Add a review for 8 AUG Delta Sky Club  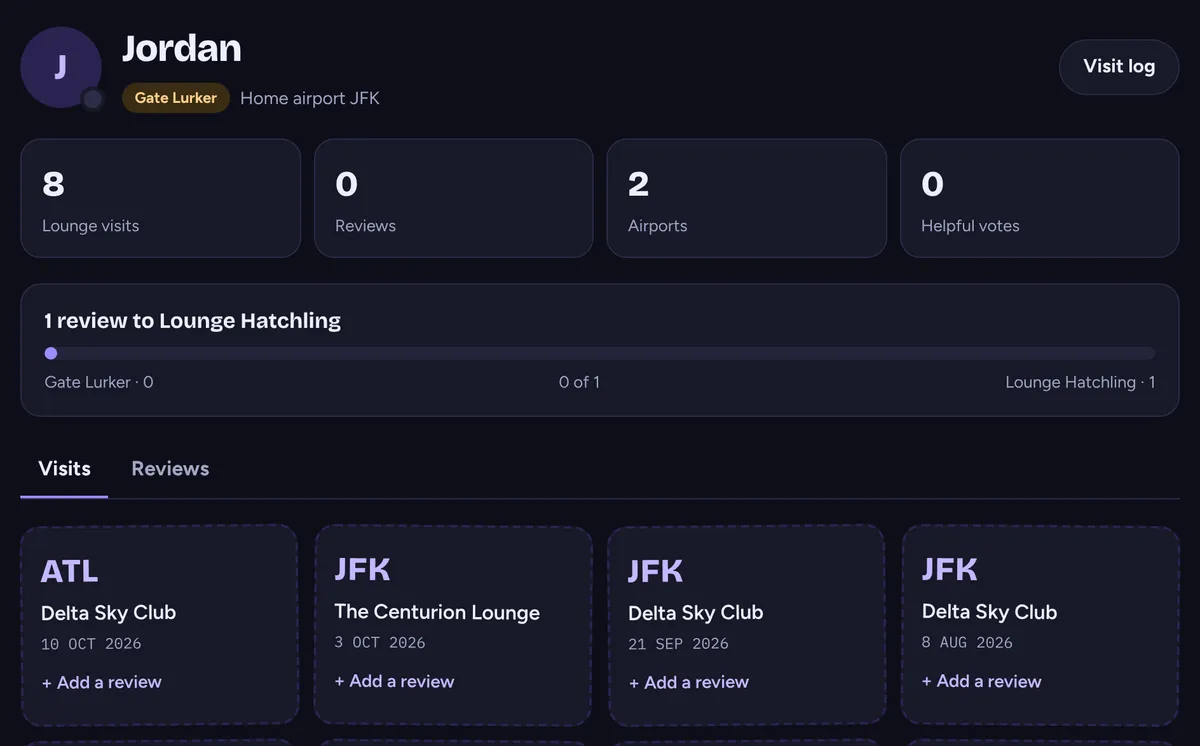(982, 681)
